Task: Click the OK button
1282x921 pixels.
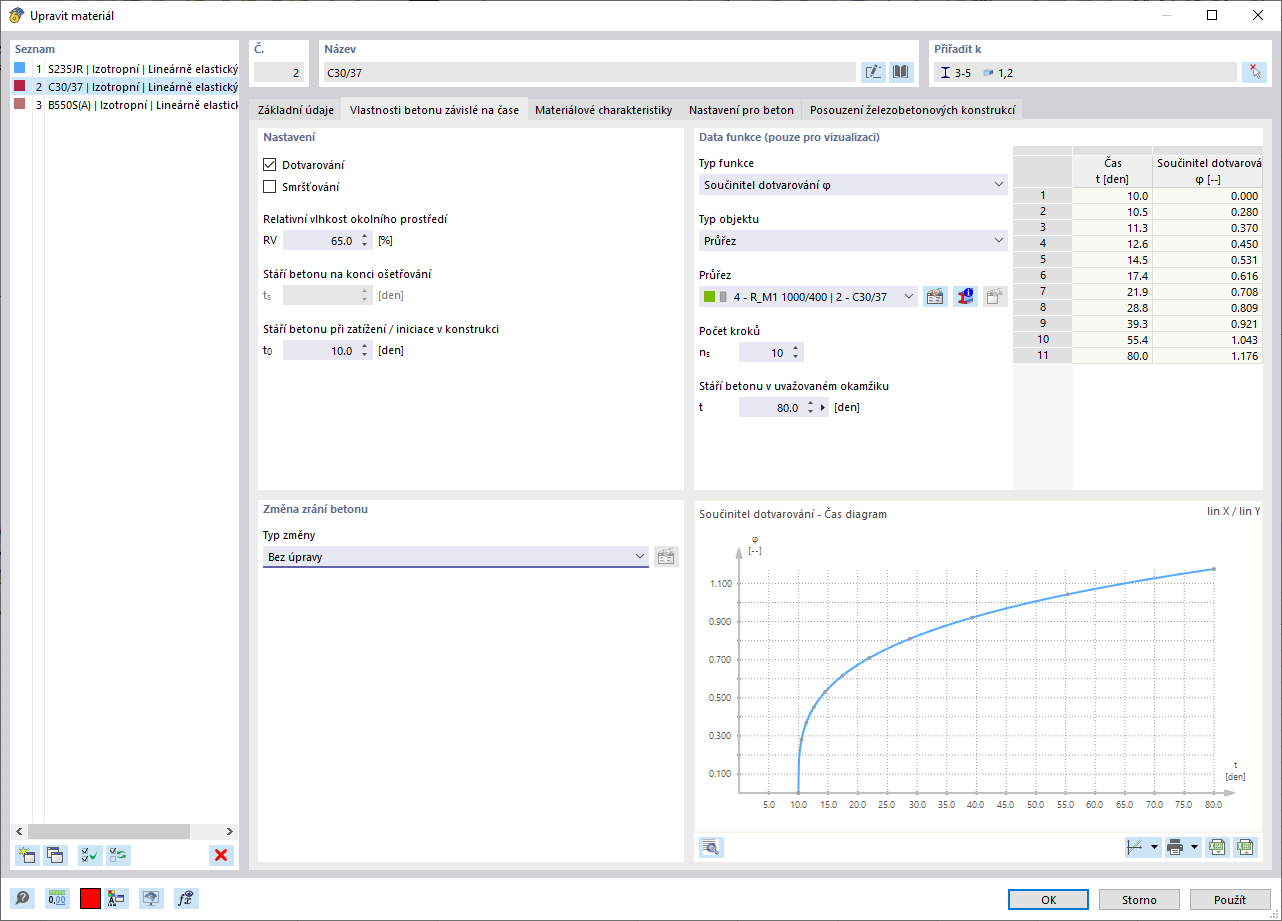Action: tap(1048, 900)
